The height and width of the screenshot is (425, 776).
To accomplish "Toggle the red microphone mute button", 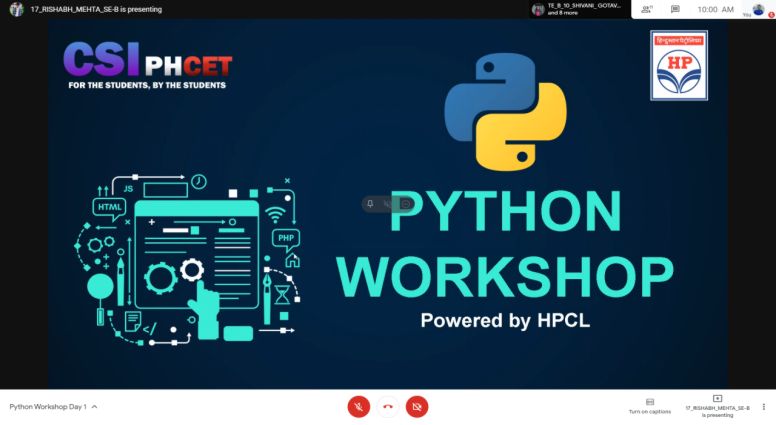I will (x=359, y=407).
